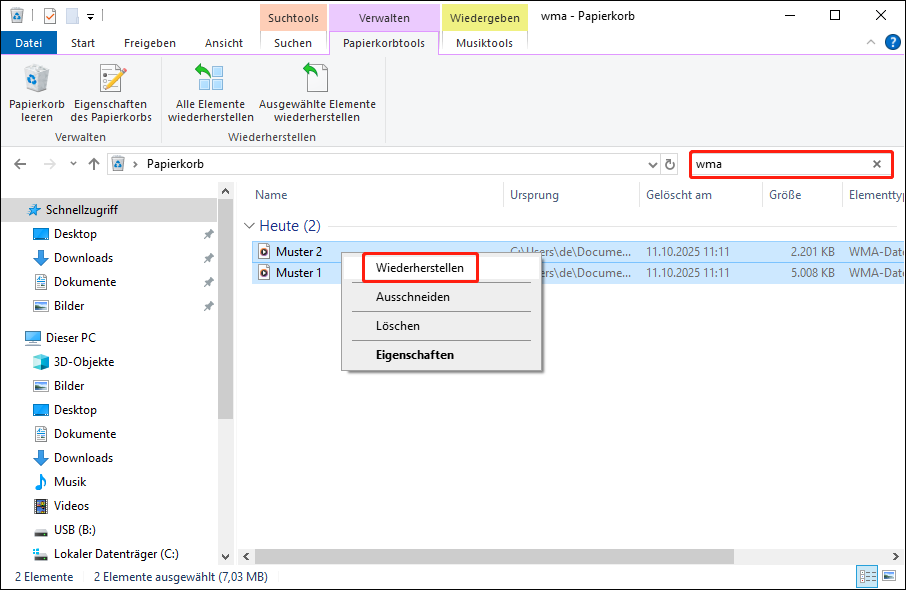Click Ausgewählte Elemente wiederherstellen
Image resolution: width=906 pixels, height=590 pixels.
click(317, 94)
